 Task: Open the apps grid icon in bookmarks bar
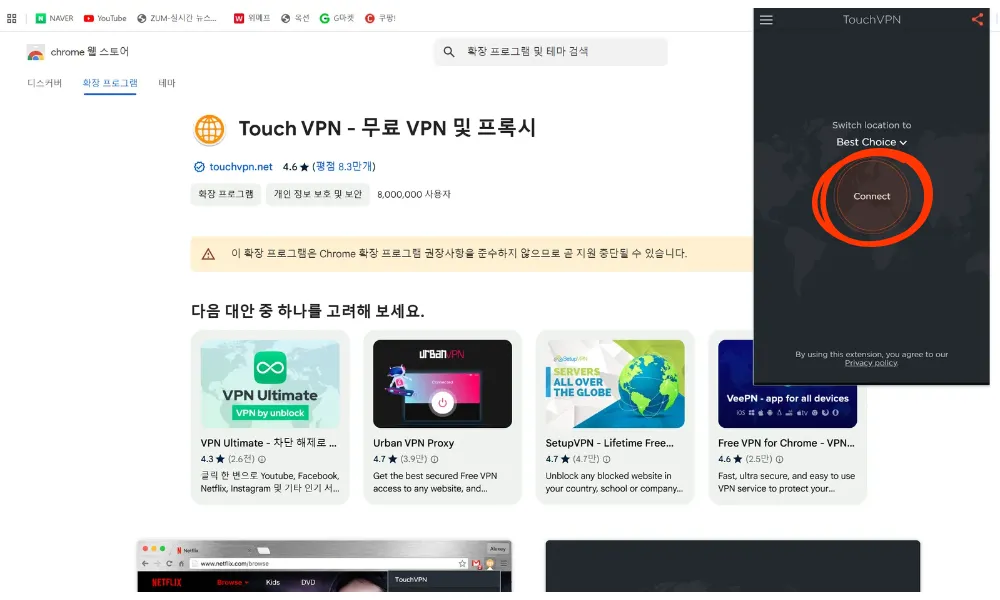click(x=11, y=18)
